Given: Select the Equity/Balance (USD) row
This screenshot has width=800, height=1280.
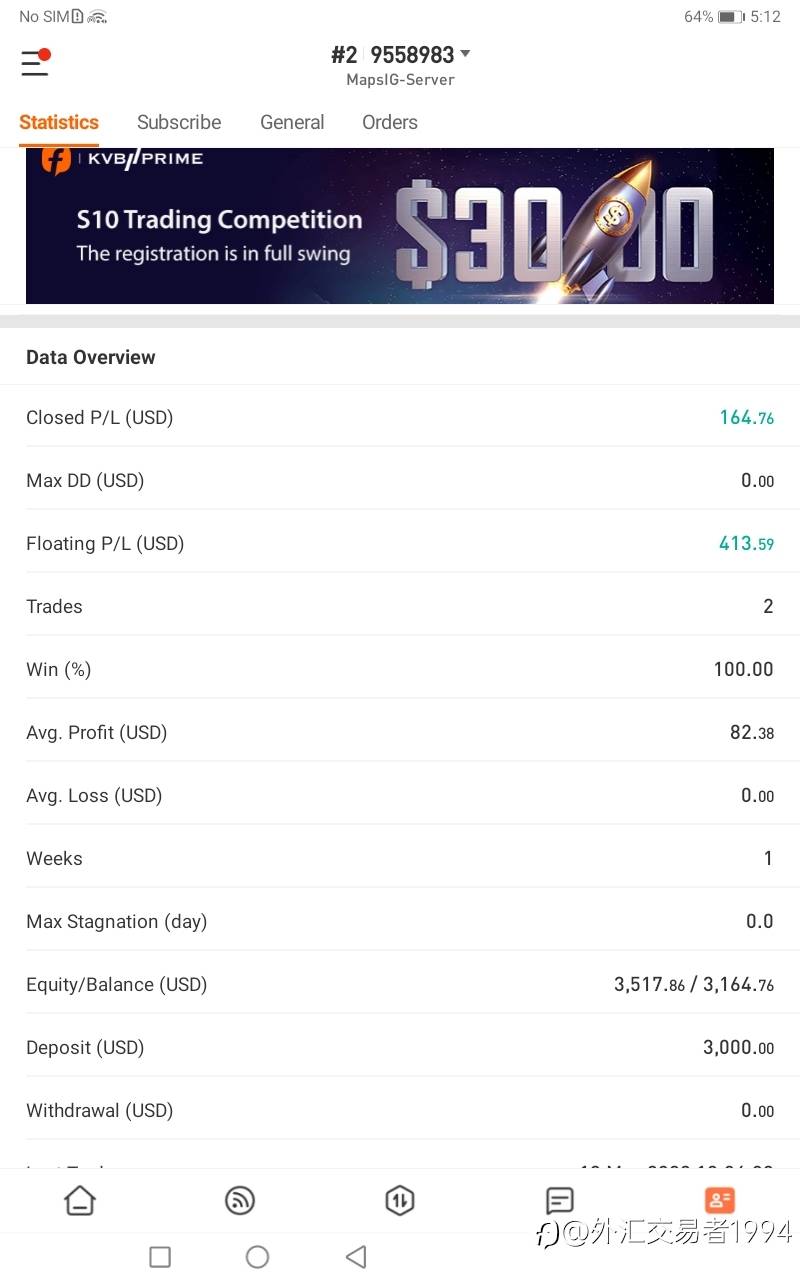Looking at the screenshot, I should pos(400,985).
